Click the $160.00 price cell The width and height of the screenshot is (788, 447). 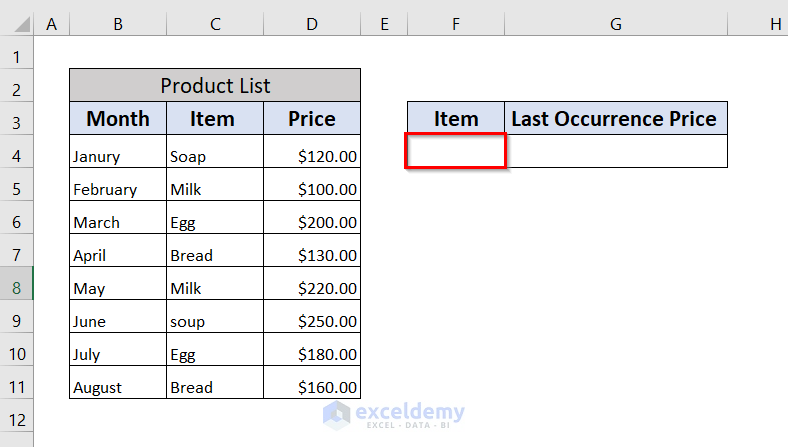click(x=312, y=387)
